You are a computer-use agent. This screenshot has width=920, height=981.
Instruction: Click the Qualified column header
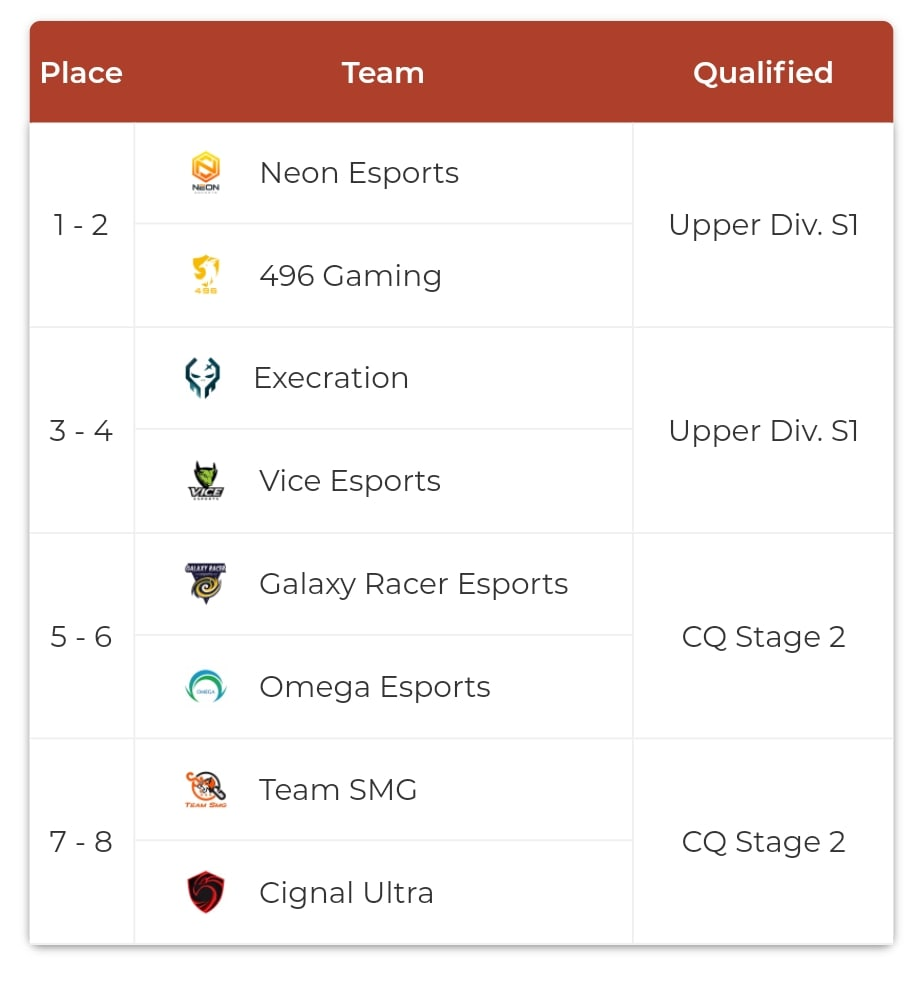click(x=763, y=73)
